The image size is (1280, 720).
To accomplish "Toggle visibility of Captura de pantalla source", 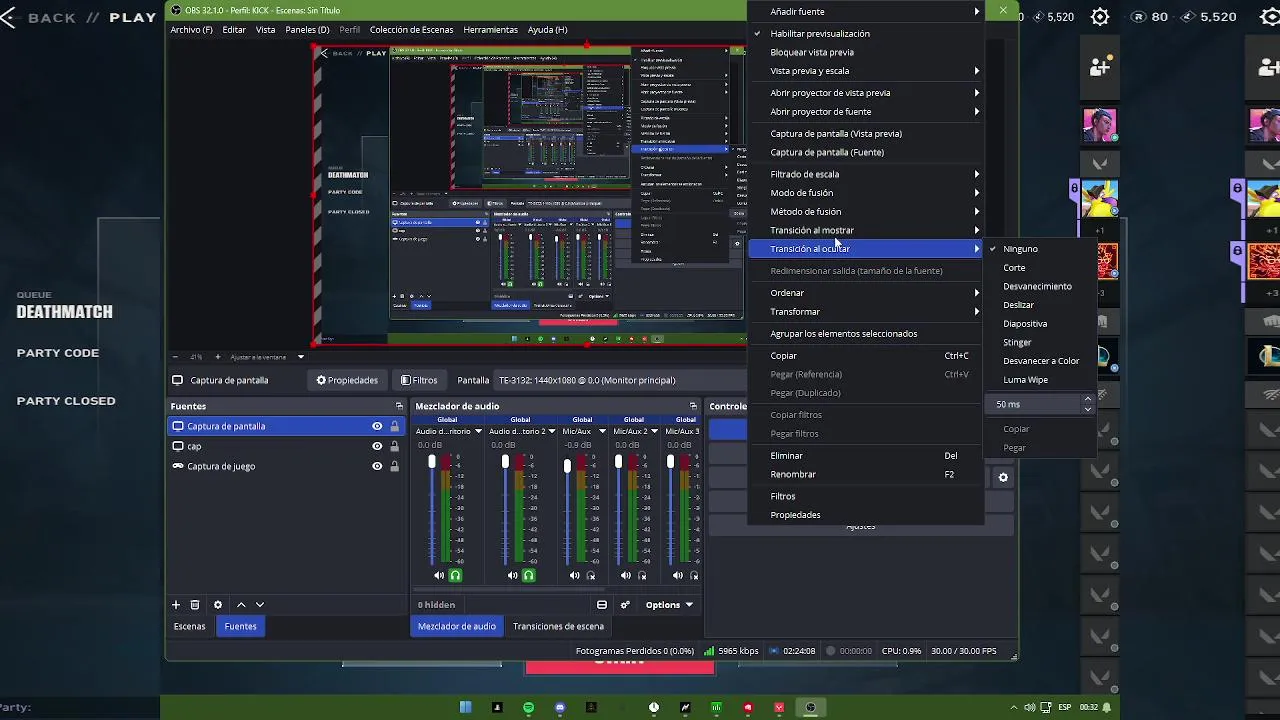I will [x=377, y=426].
